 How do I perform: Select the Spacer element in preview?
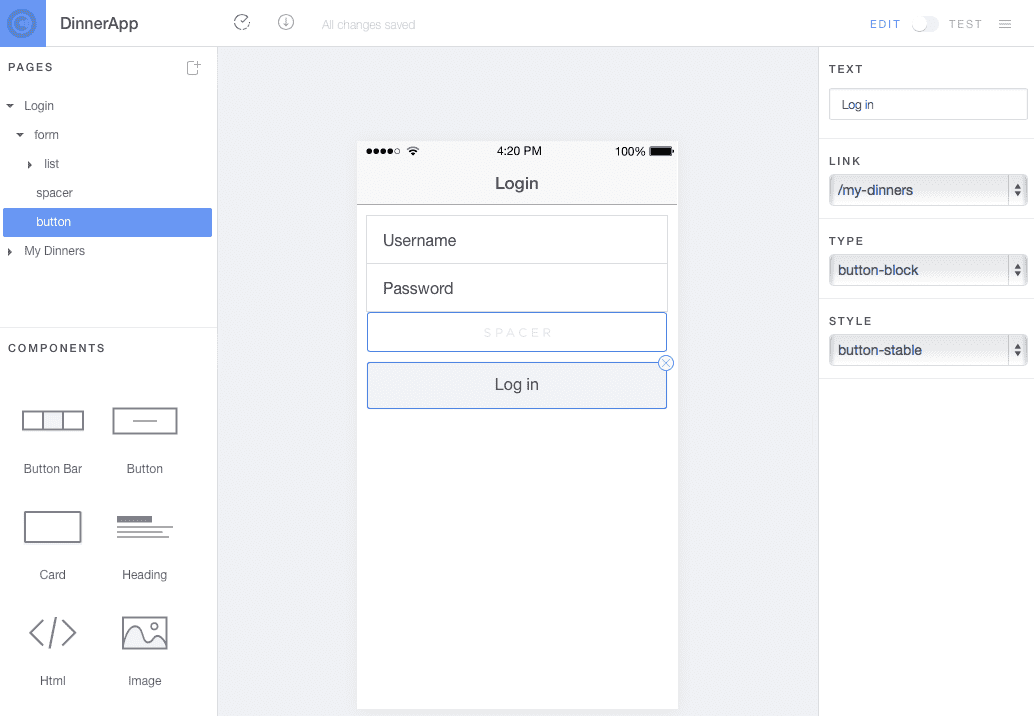[517, 332]
